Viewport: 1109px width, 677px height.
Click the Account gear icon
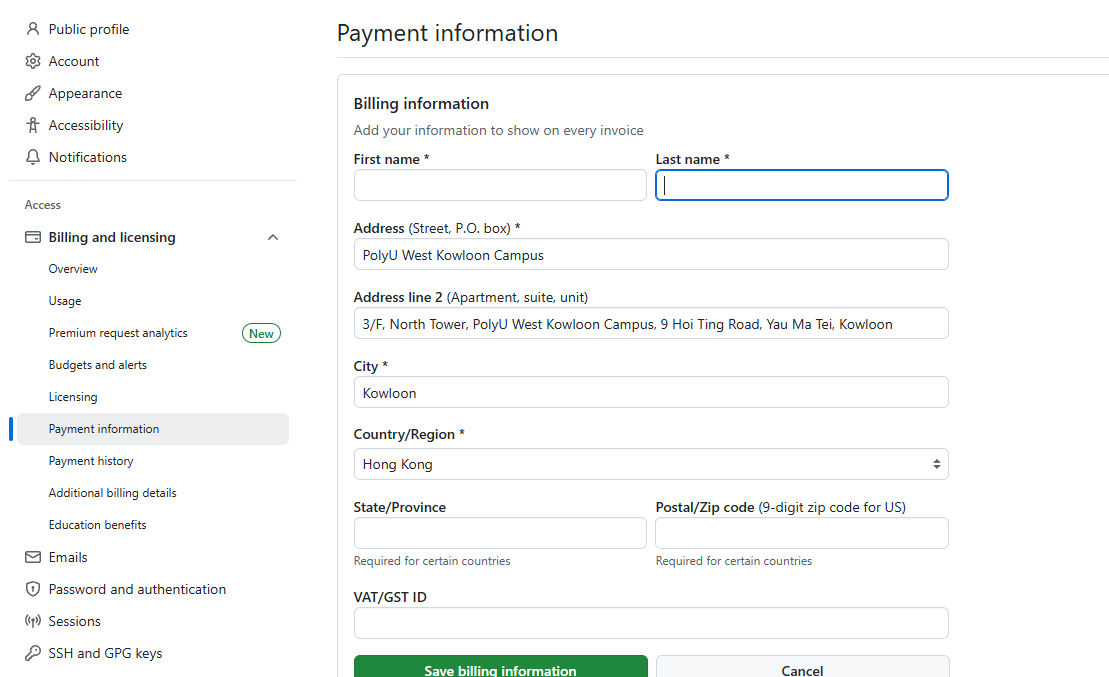click(x=33, y=61)
